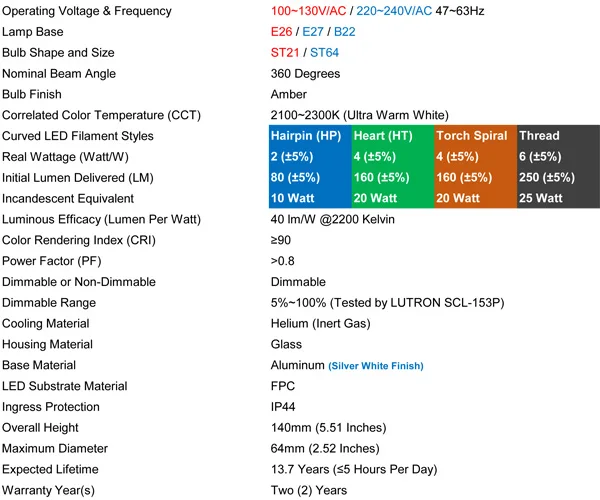The height and width of the screenshot is (500, 600).
Task: Click 'Correlated Color Temperature (CCT)' label
Action: pos(101,115)
